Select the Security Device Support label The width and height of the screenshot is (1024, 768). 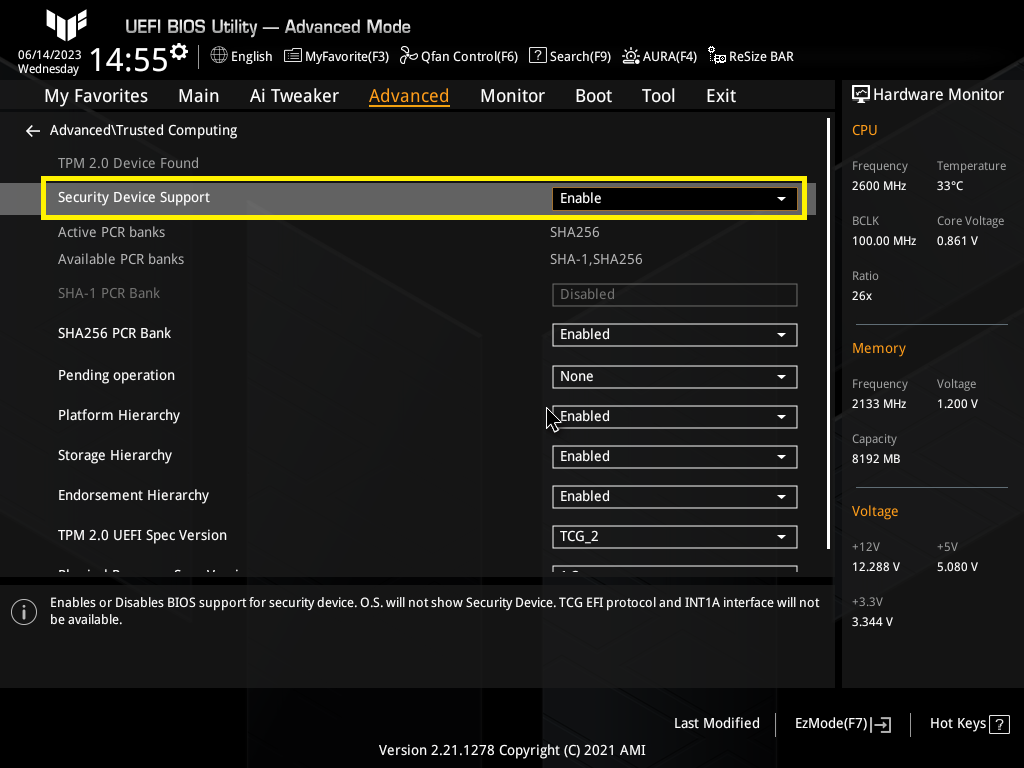[134, 197]
